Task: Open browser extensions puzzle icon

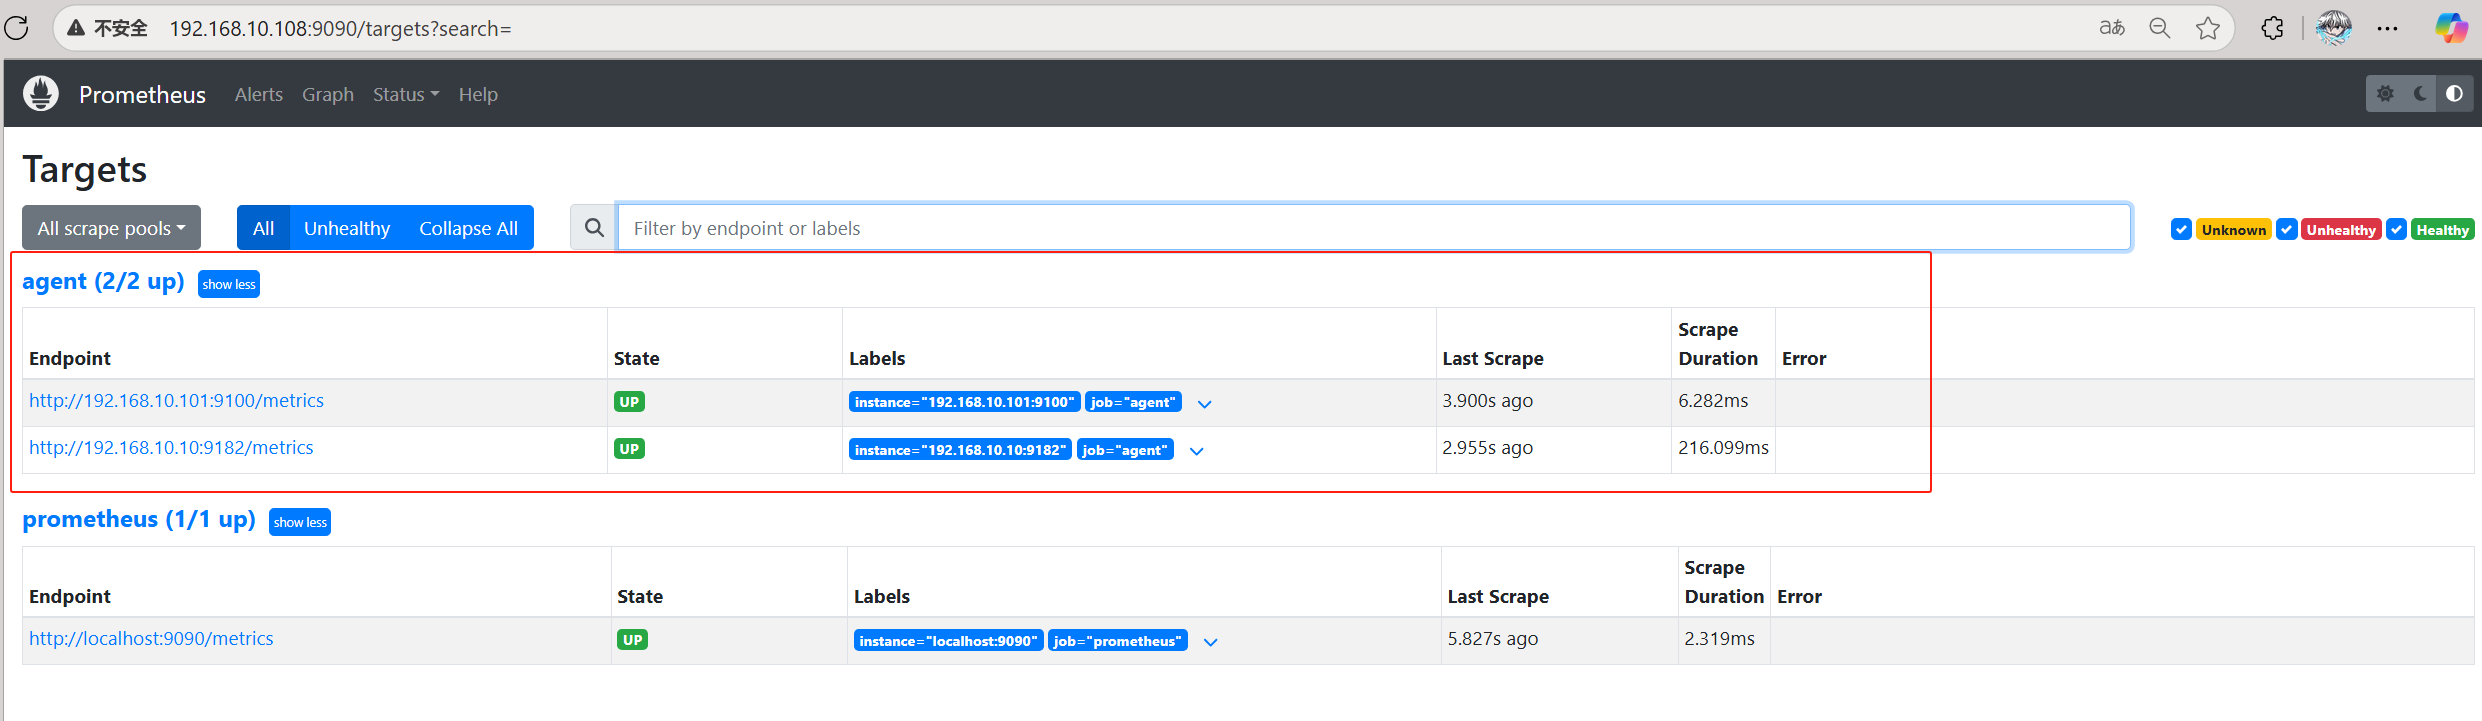Action: click(2272, 28)
